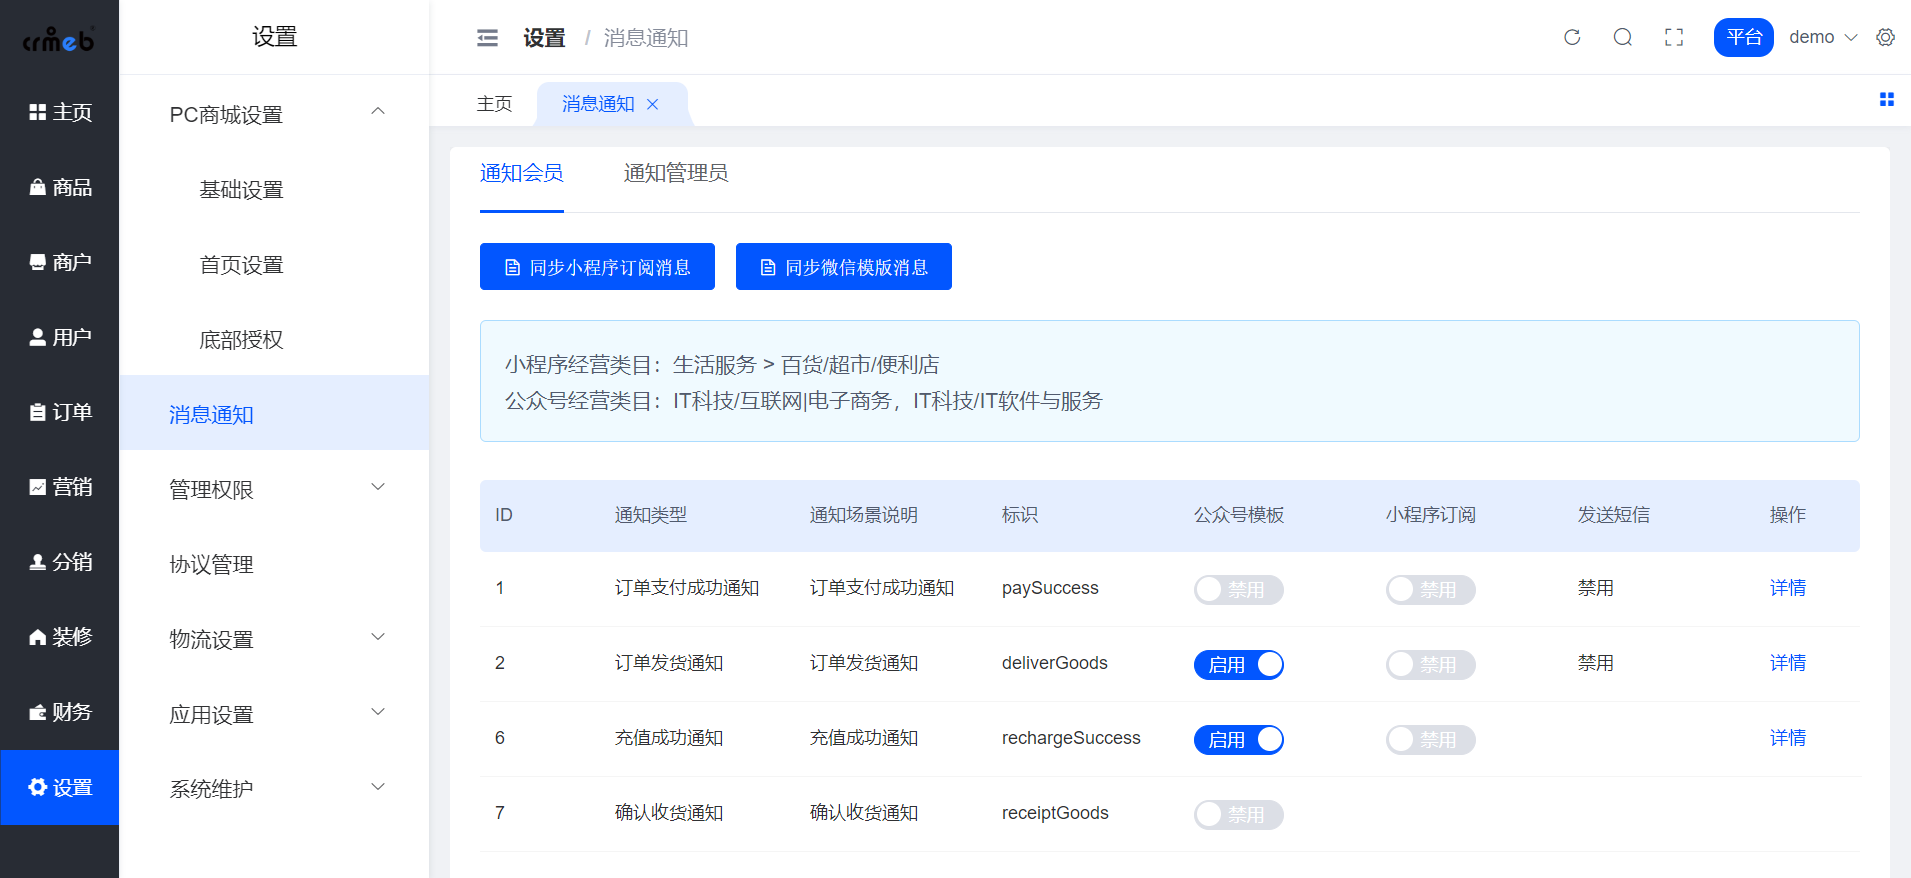Open 营销 section in the left sidebar

[x=60, y=487]
